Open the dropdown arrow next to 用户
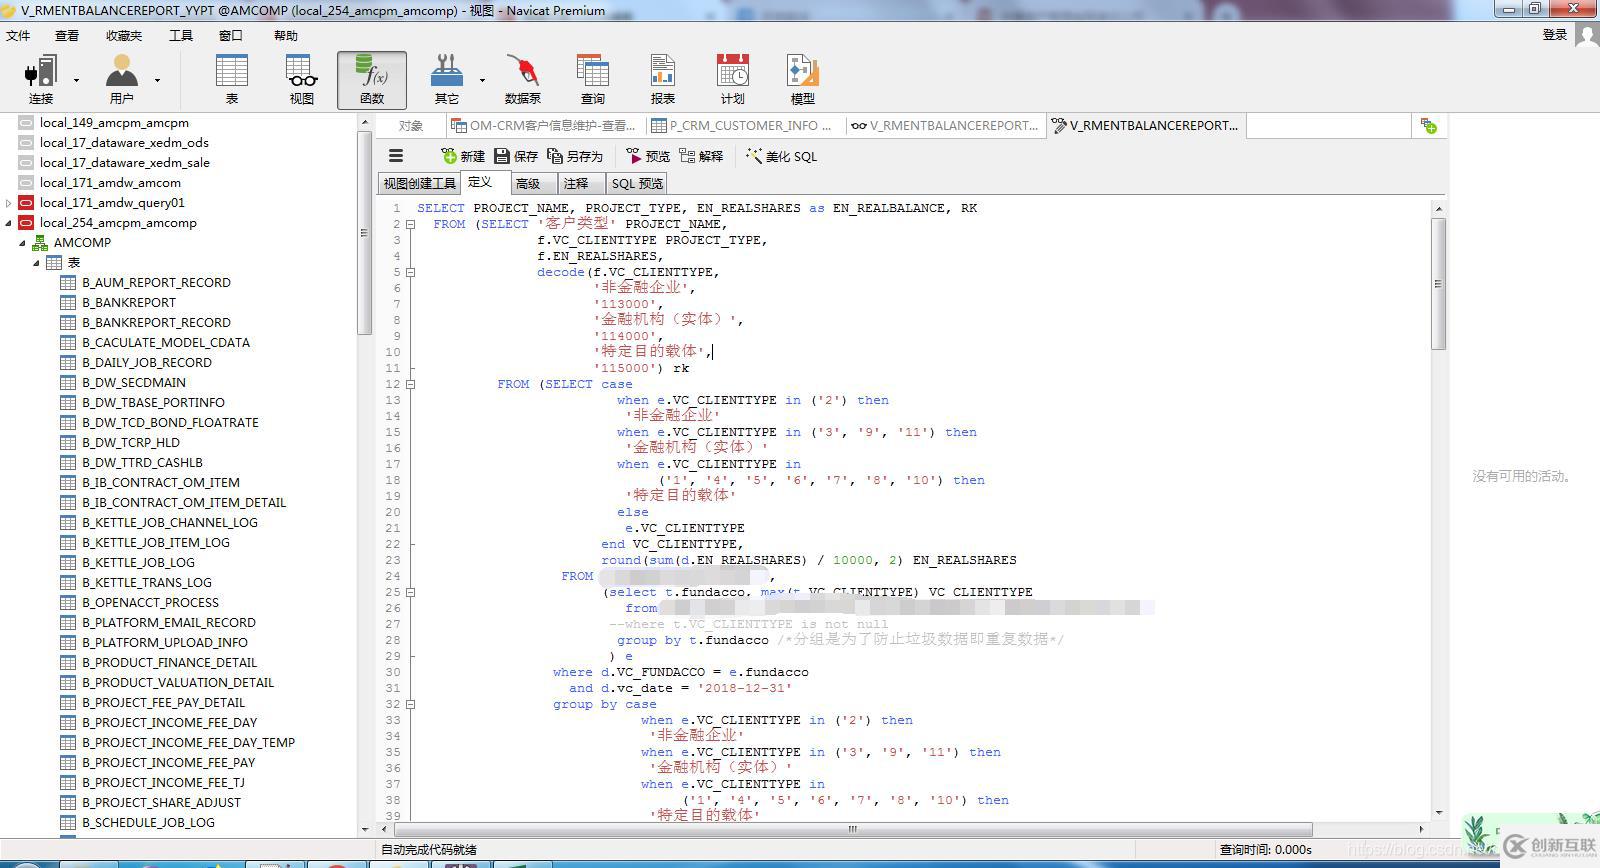 (157, 80)
